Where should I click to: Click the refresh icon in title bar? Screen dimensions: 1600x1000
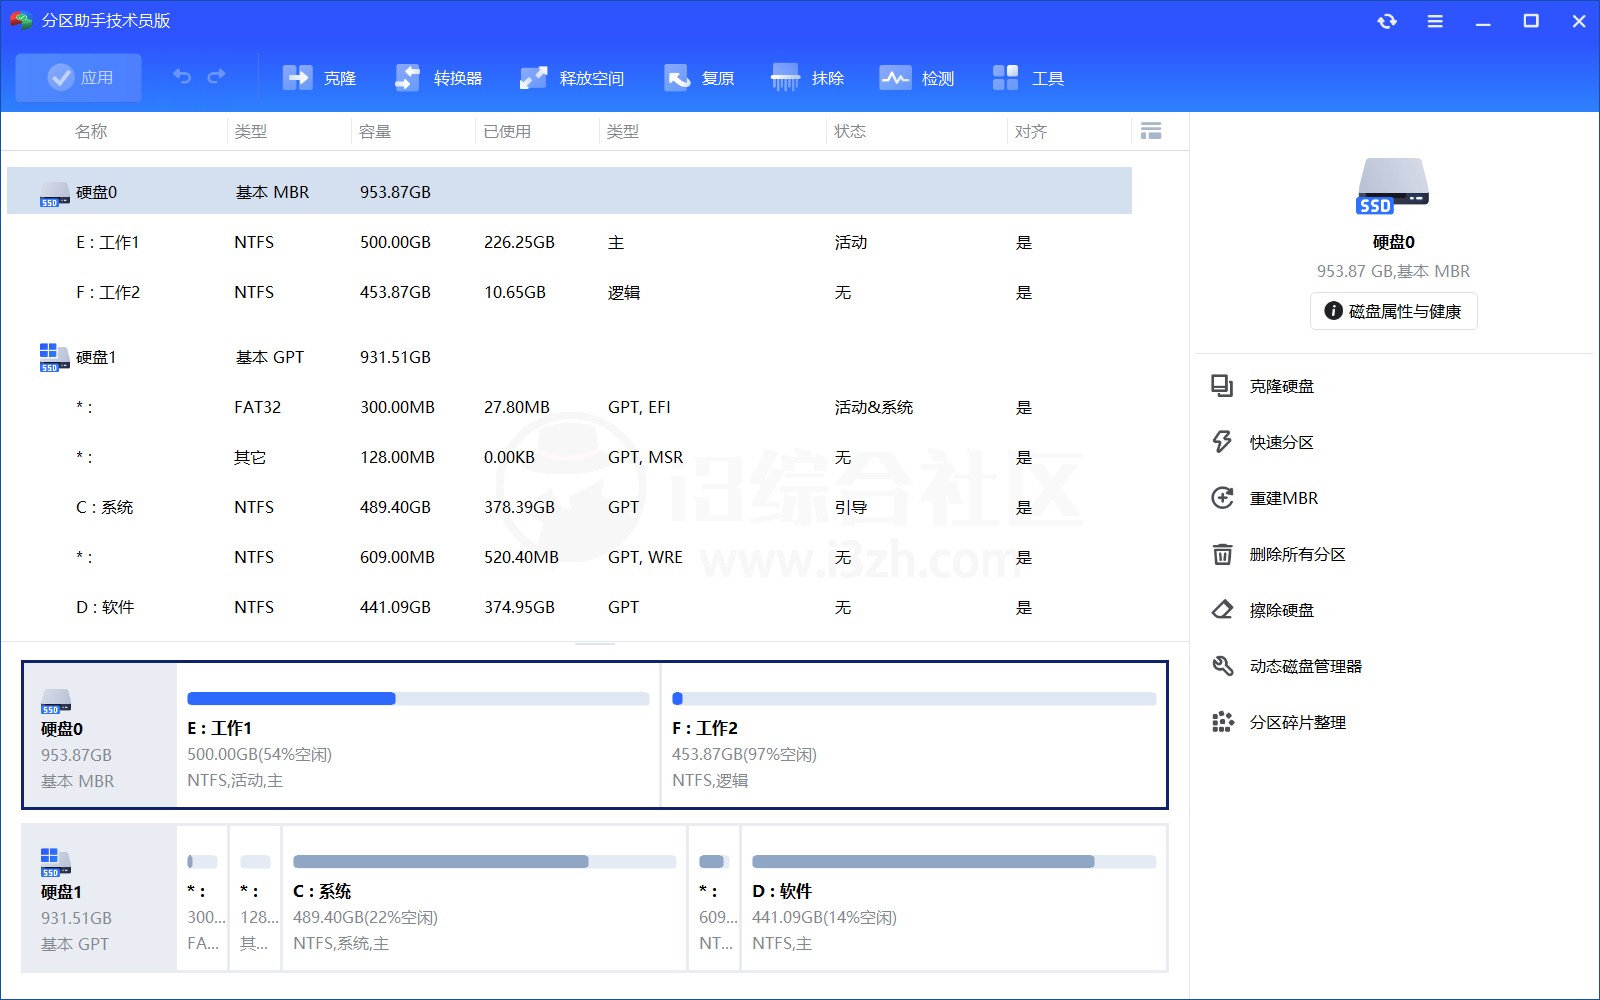tap(1387, 21)
